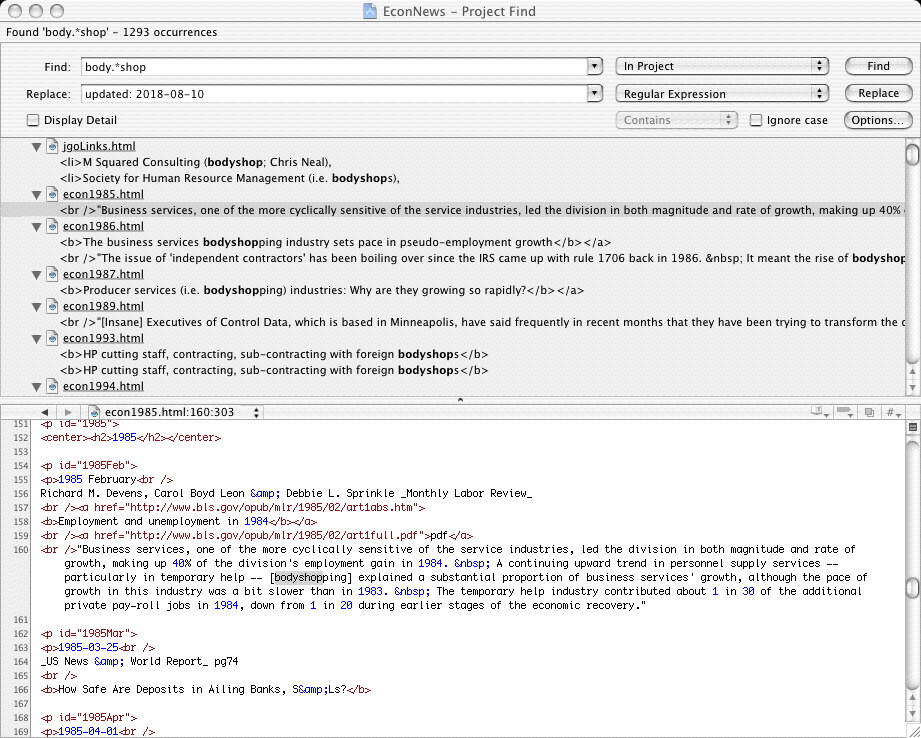Collapse the econ1994.html result group
The image size is (921, 738).
click(x=36, y=387)
